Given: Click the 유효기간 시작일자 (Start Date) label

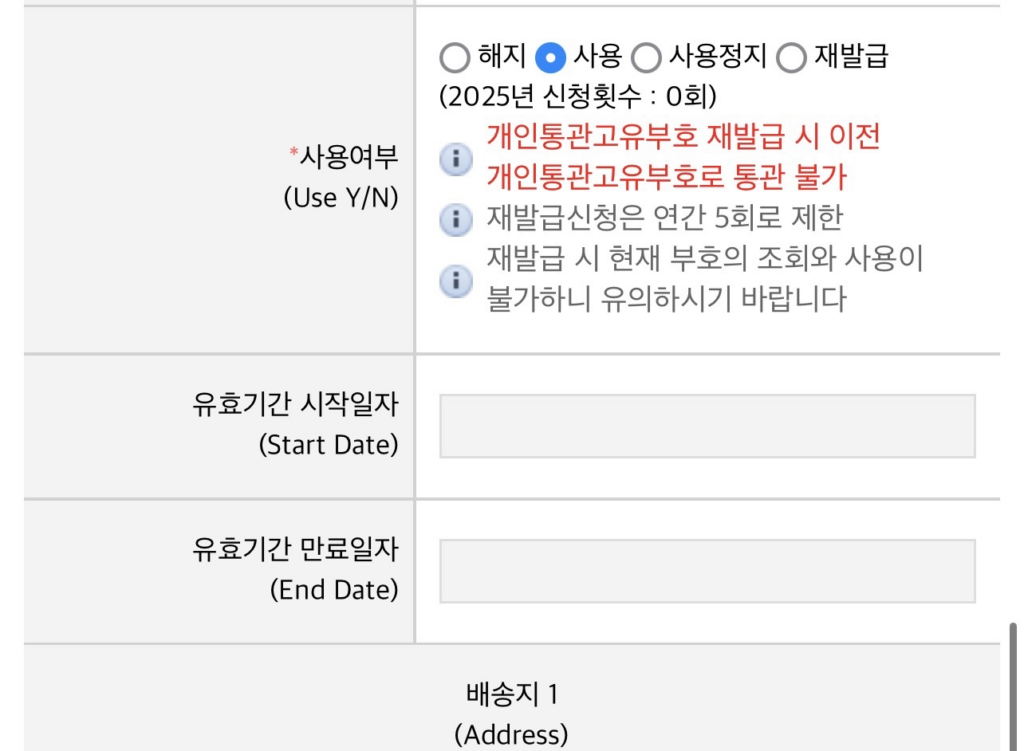Looking at the screenshot, I should coord(295,425).
